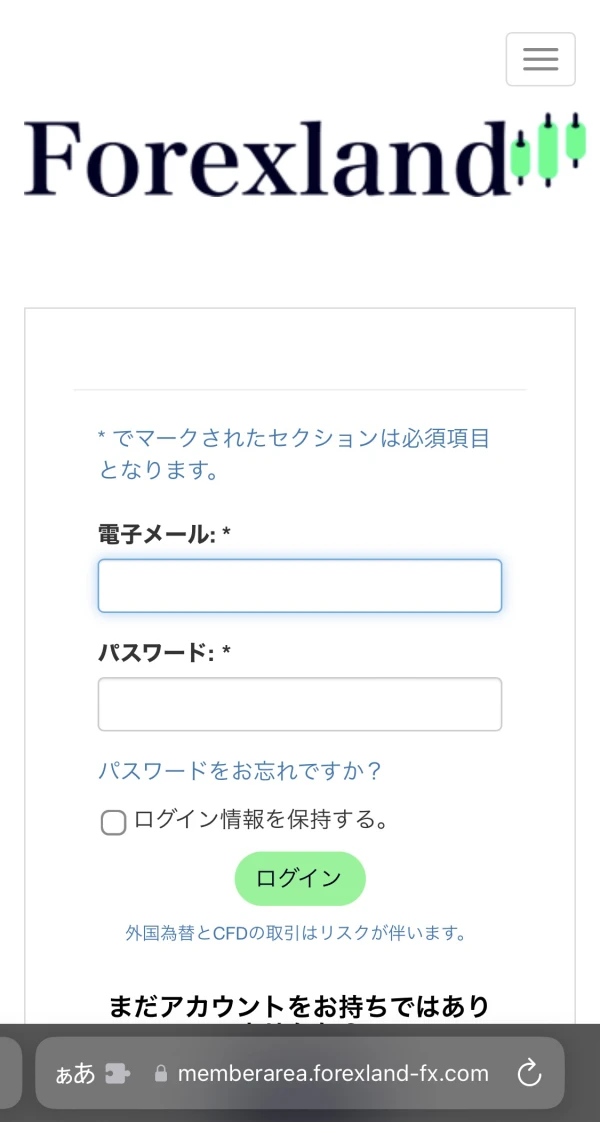
Task: Tap the adjacent tab sliver at bottom-left
Action: (9, 1073)
